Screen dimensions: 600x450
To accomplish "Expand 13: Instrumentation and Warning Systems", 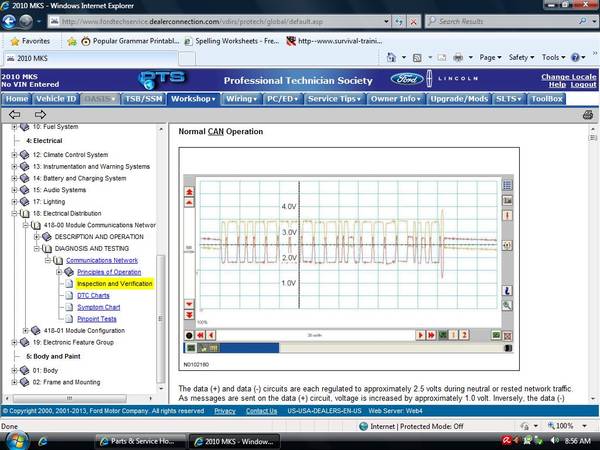I will (x=14, y=166).
